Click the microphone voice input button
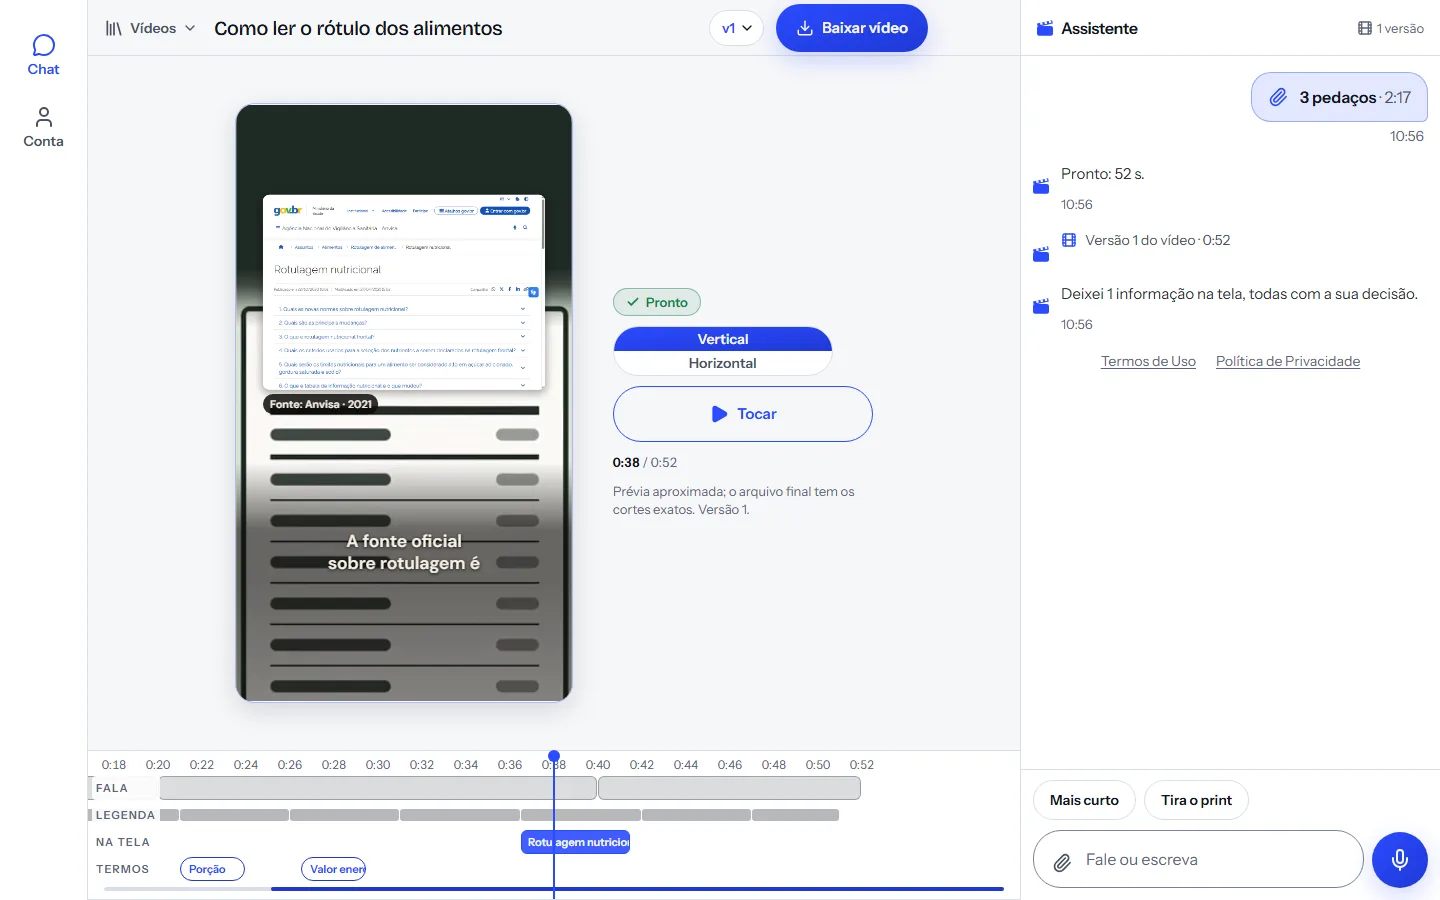1440x900 pixels. click(x=1399, y=859)
